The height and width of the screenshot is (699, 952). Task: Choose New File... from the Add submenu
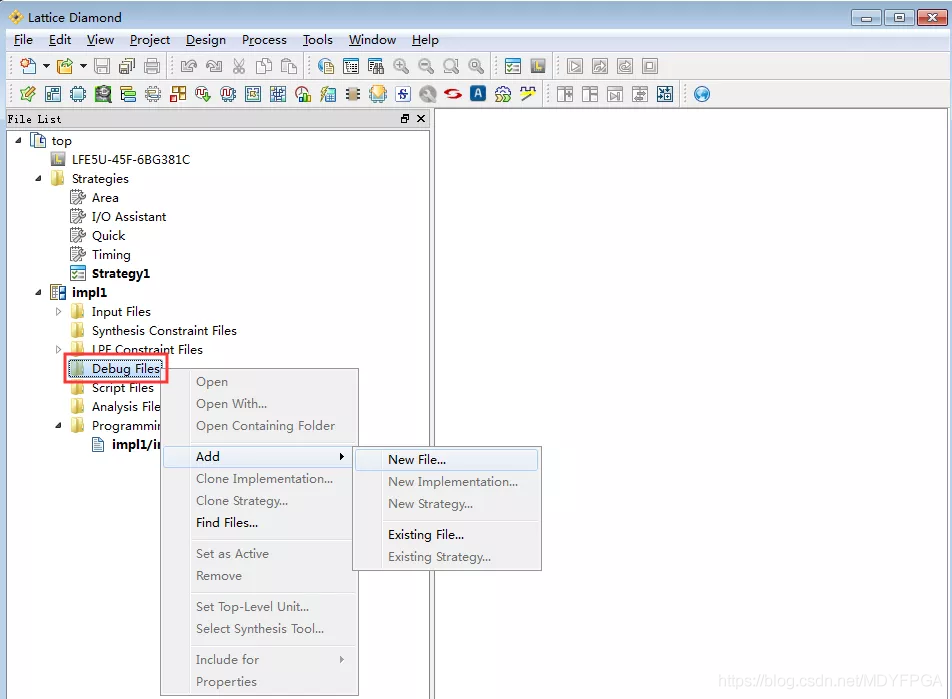(x=446, y=460)
